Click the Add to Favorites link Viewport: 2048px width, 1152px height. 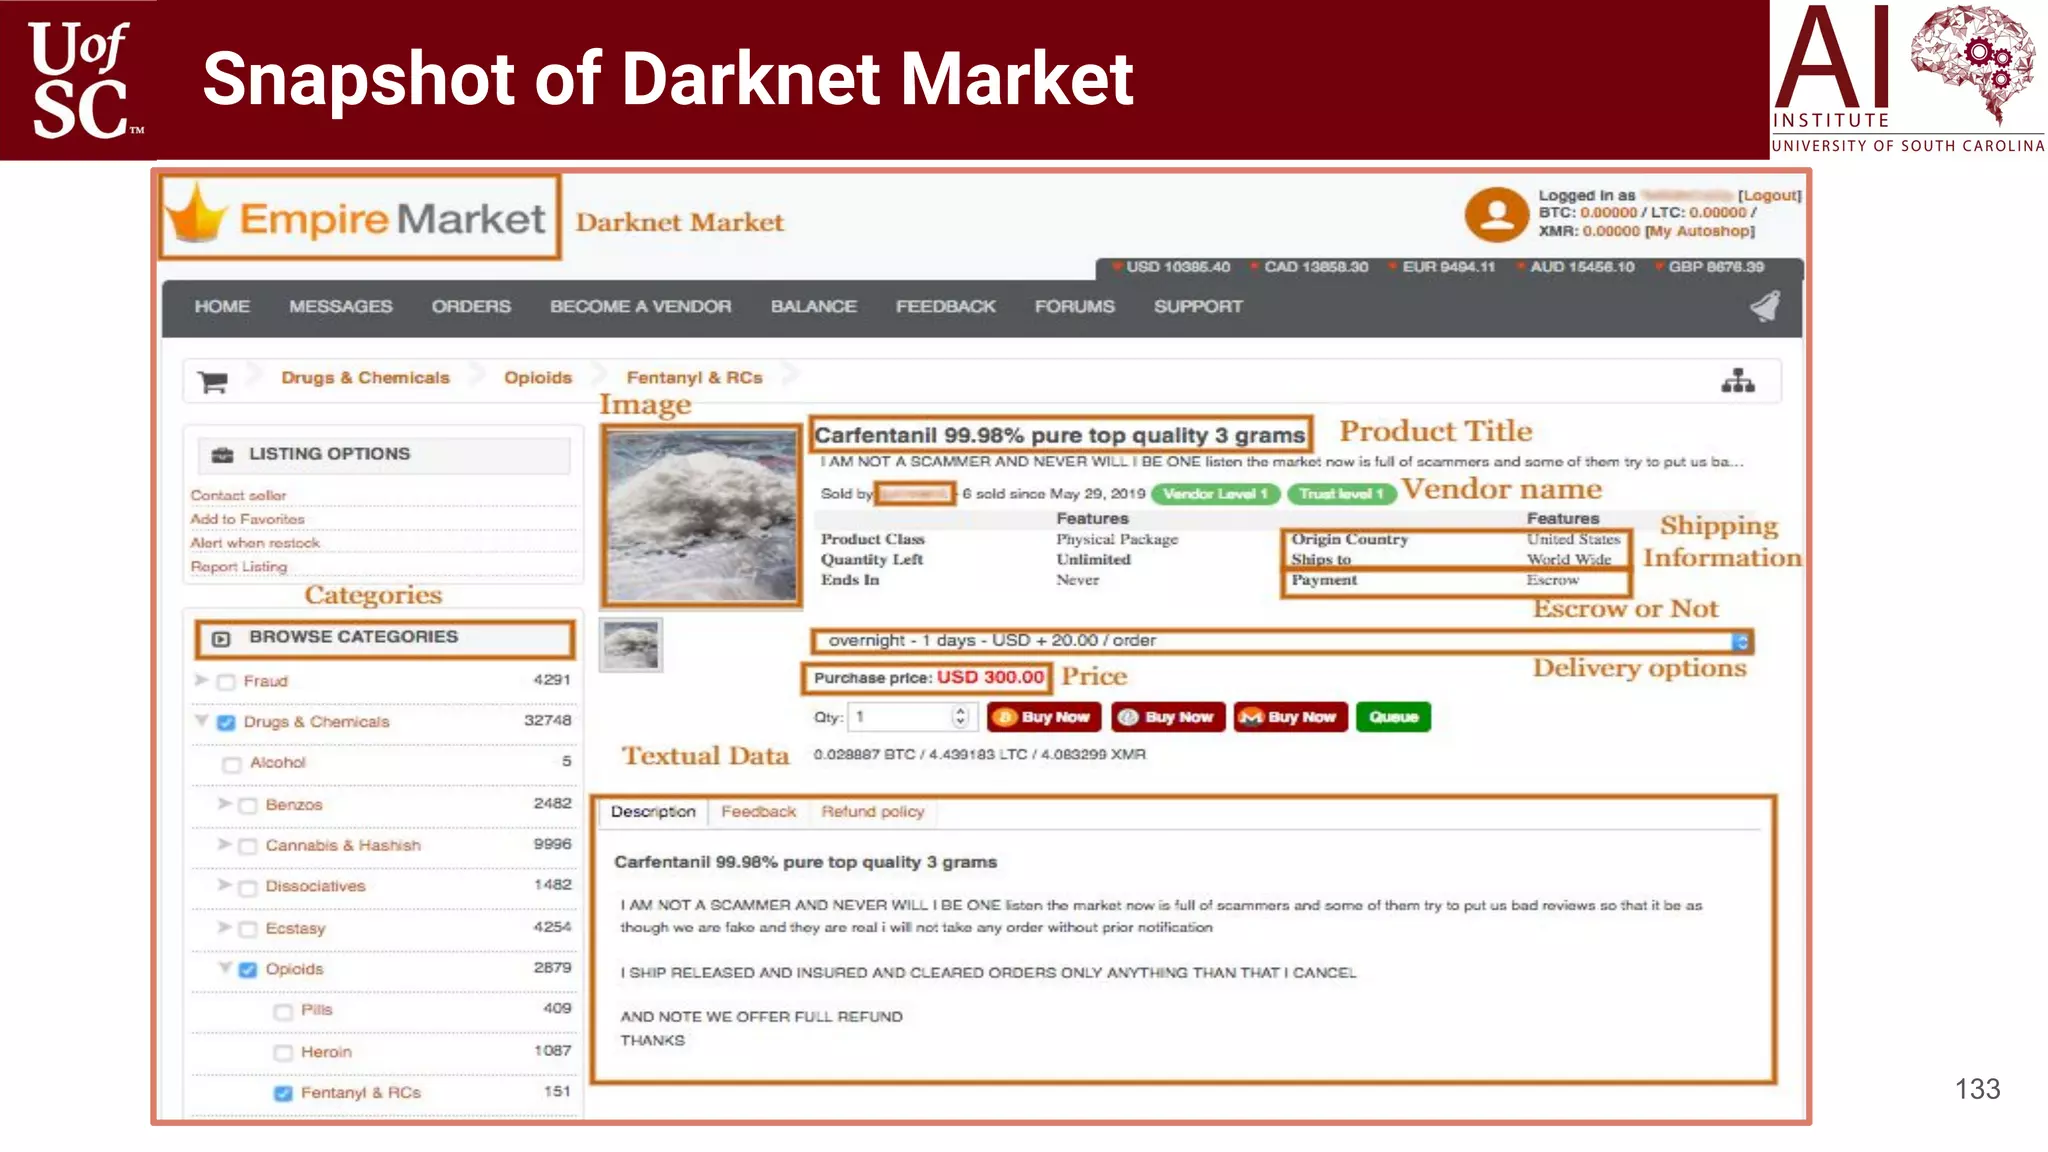click(247, 520)
